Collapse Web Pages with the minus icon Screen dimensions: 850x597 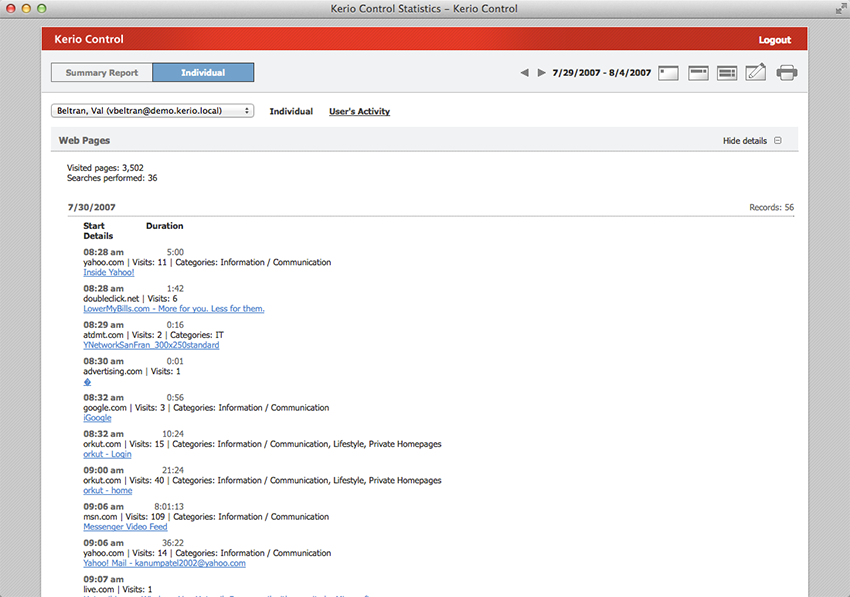point(778,140)
